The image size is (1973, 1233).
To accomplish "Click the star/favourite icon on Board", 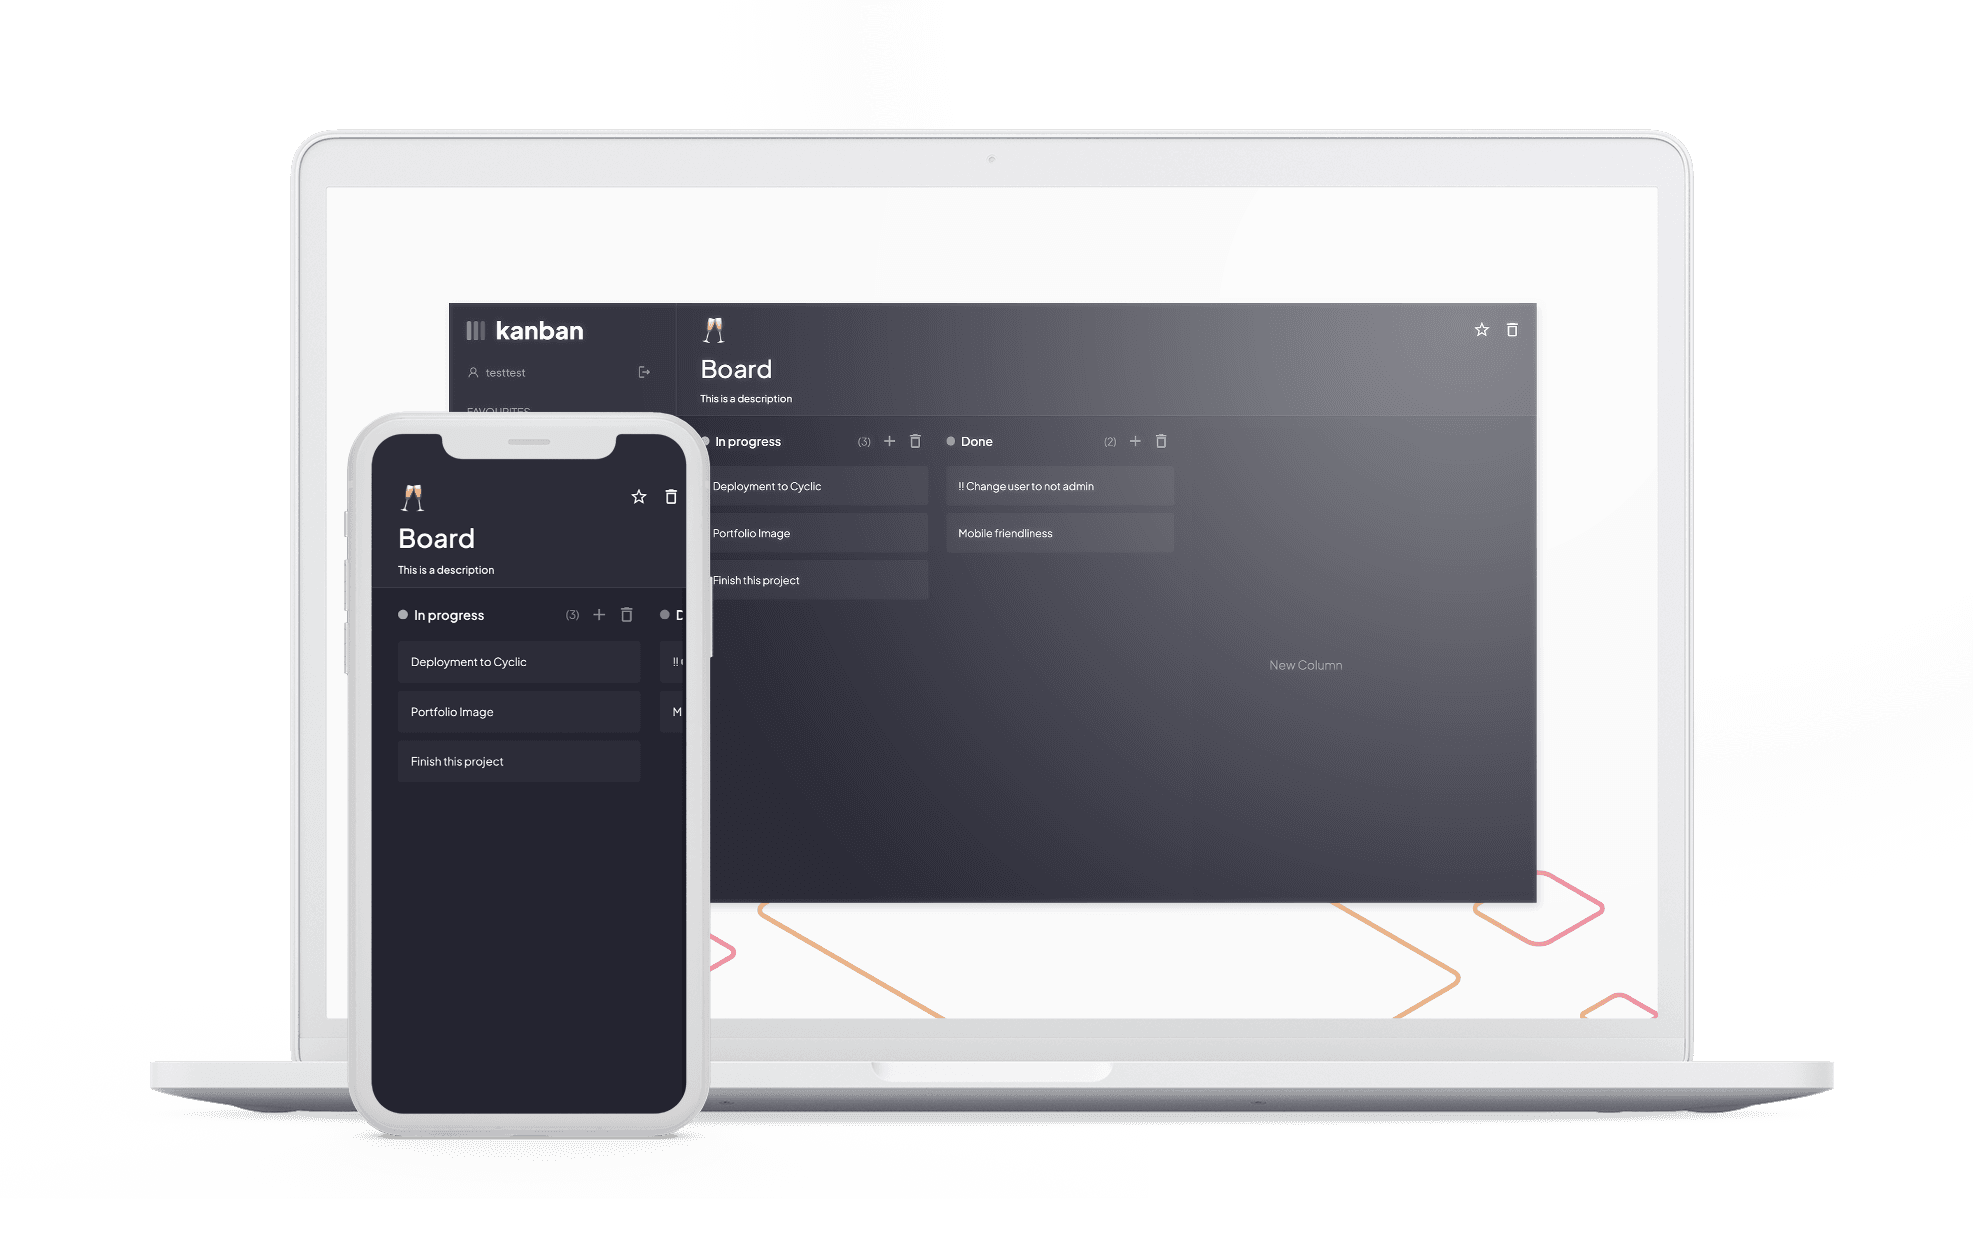I will (1483, 328).
